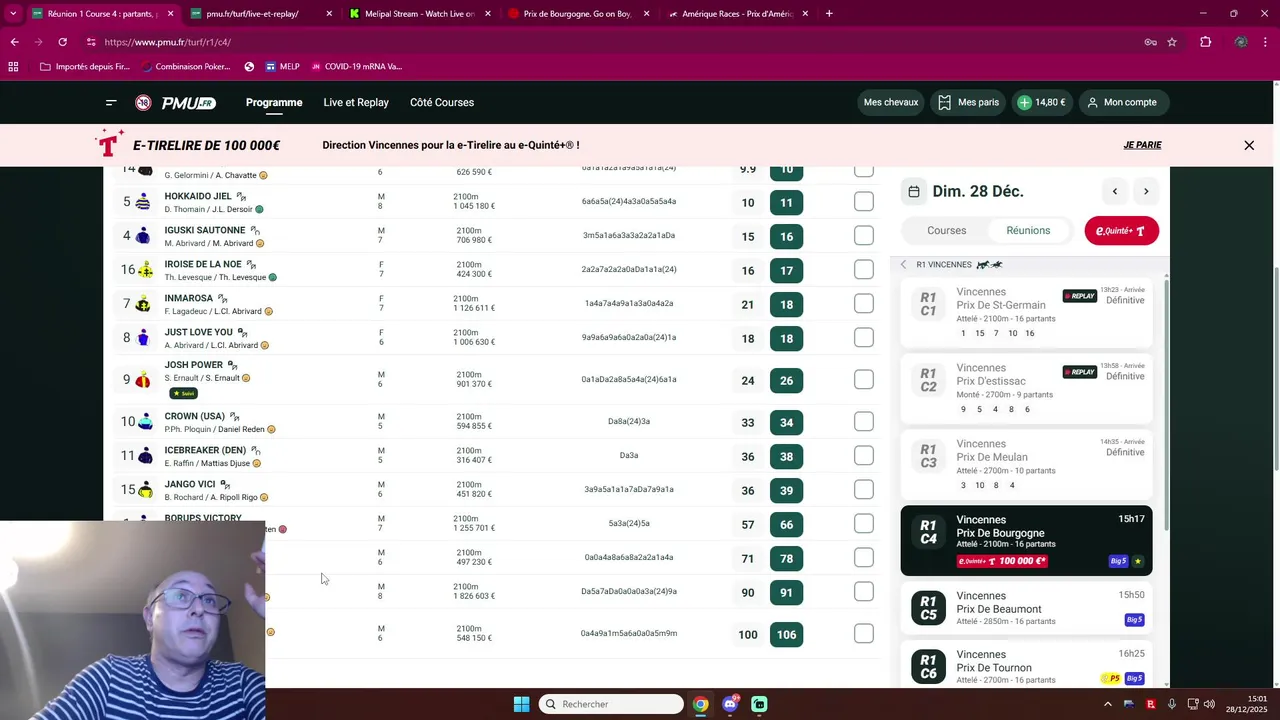
Task: Close the E-Tirelire banner
Action: [x=1249, y=145]
